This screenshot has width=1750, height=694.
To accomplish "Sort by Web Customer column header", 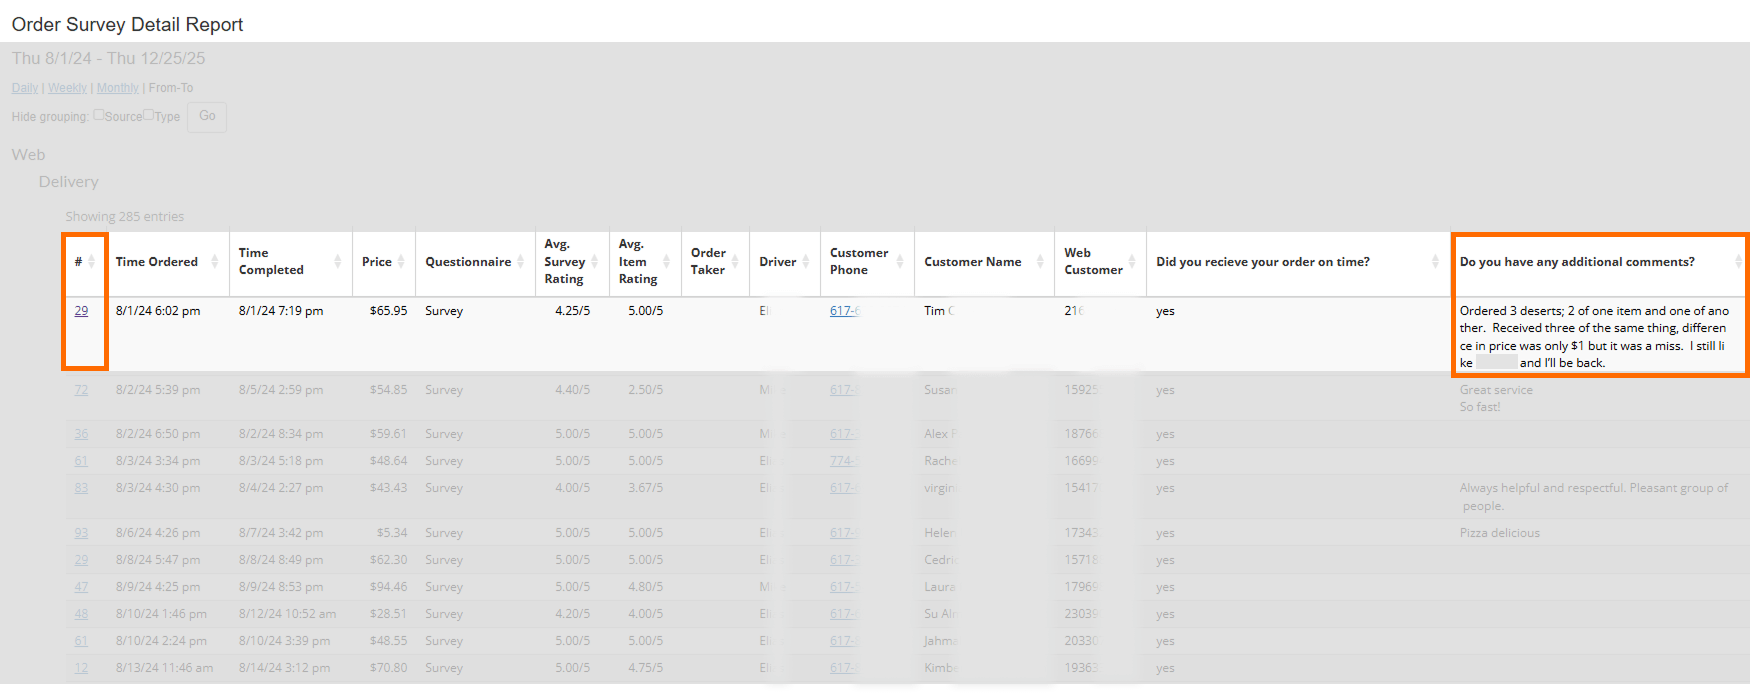I will (1092, 262).
